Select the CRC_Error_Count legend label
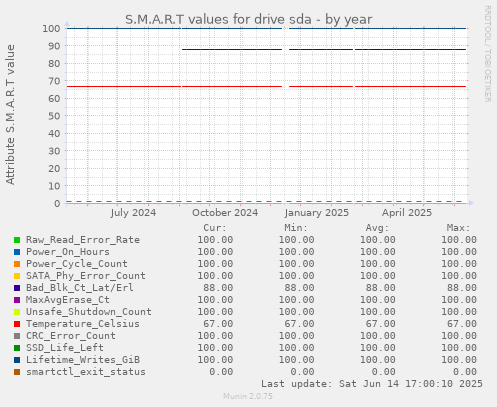 [x=71, y=336]
